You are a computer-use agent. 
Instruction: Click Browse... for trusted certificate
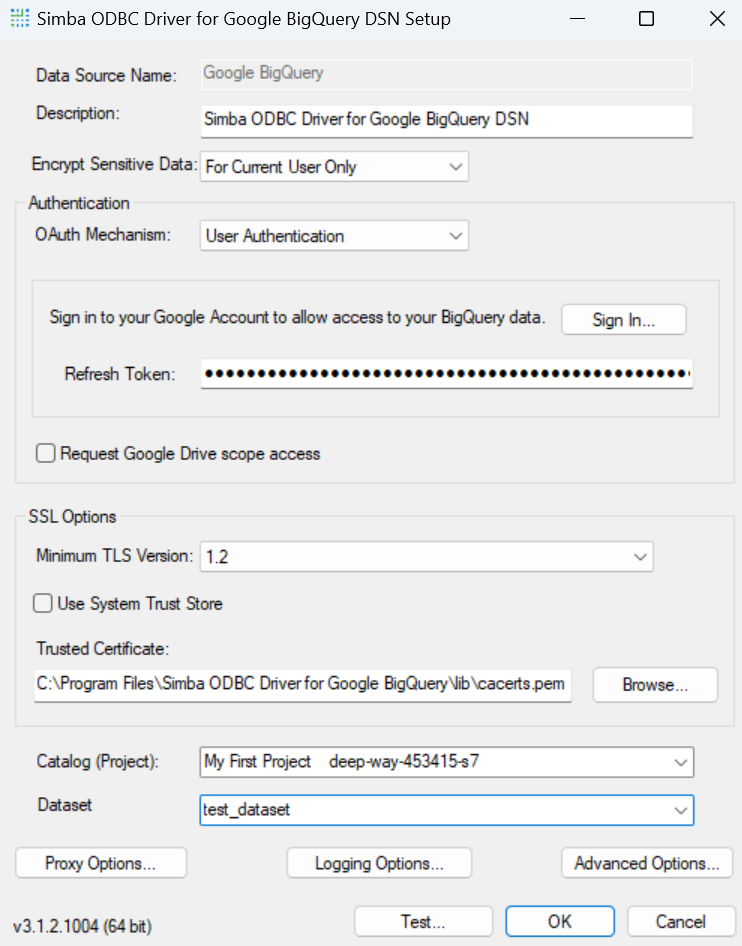(655, 685)
